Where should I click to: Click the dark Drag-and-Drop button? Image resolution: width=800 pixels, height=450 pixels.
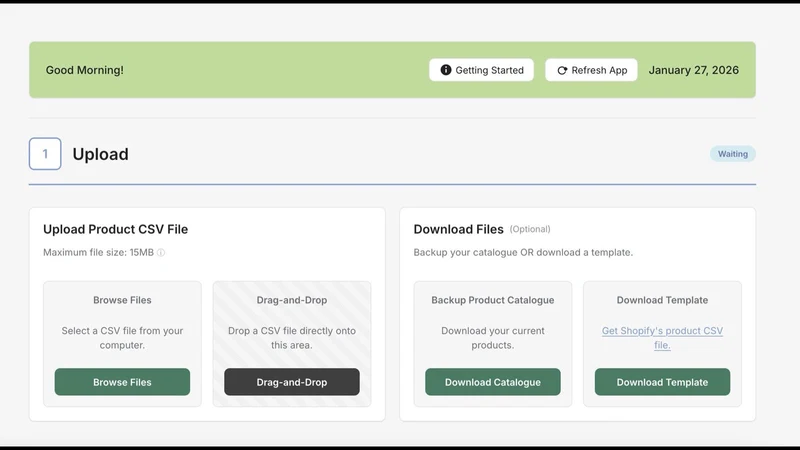291,382
